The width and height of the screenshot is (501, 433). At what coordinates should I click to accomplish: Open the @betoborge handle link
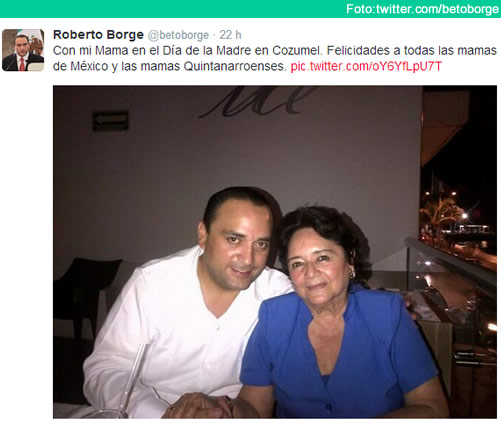coord(178,35)
